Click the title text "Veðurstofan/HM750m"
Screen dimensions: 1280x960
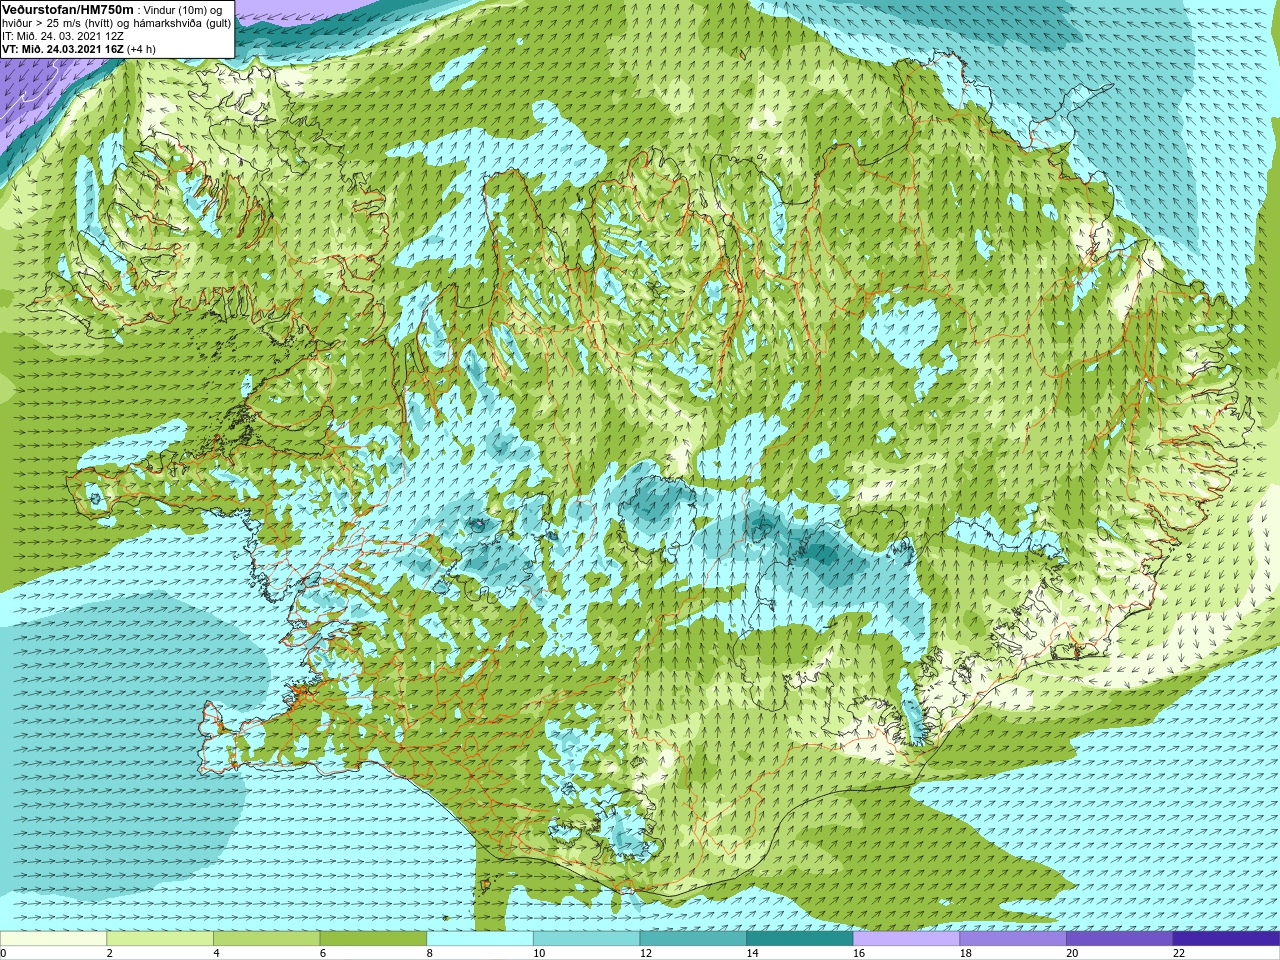(x=68, y=9)
